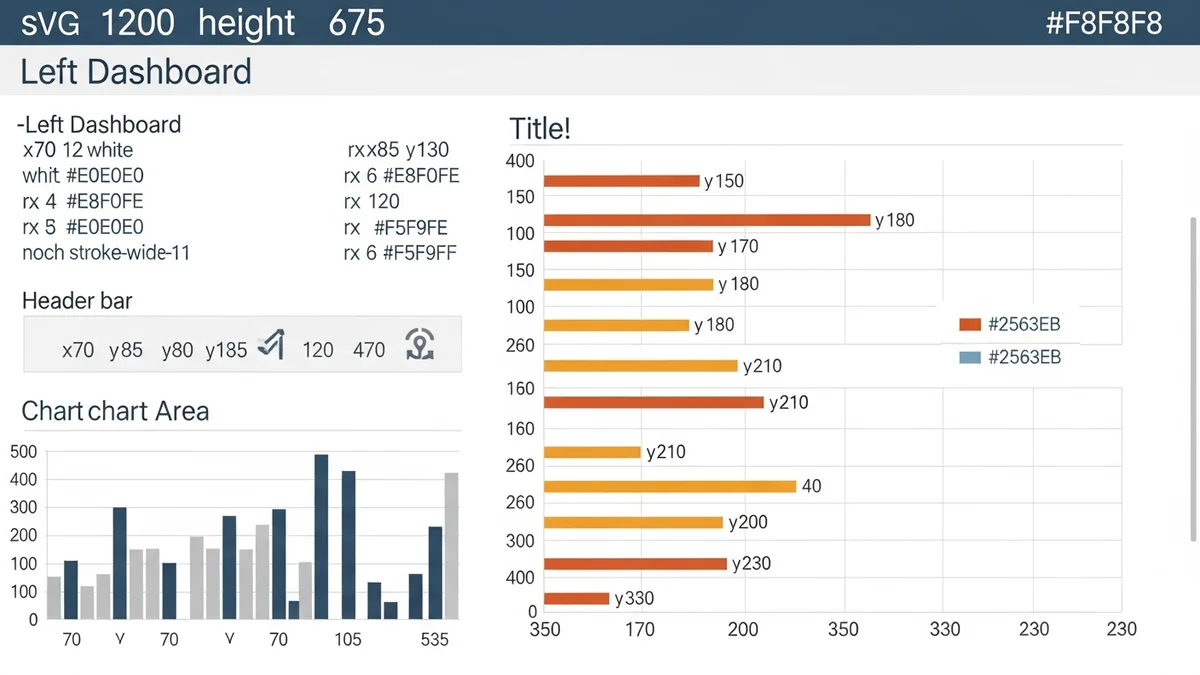Click the Title! heading above bar chart
This screenshot has width=1200, height=675.
tap(540, 129)
